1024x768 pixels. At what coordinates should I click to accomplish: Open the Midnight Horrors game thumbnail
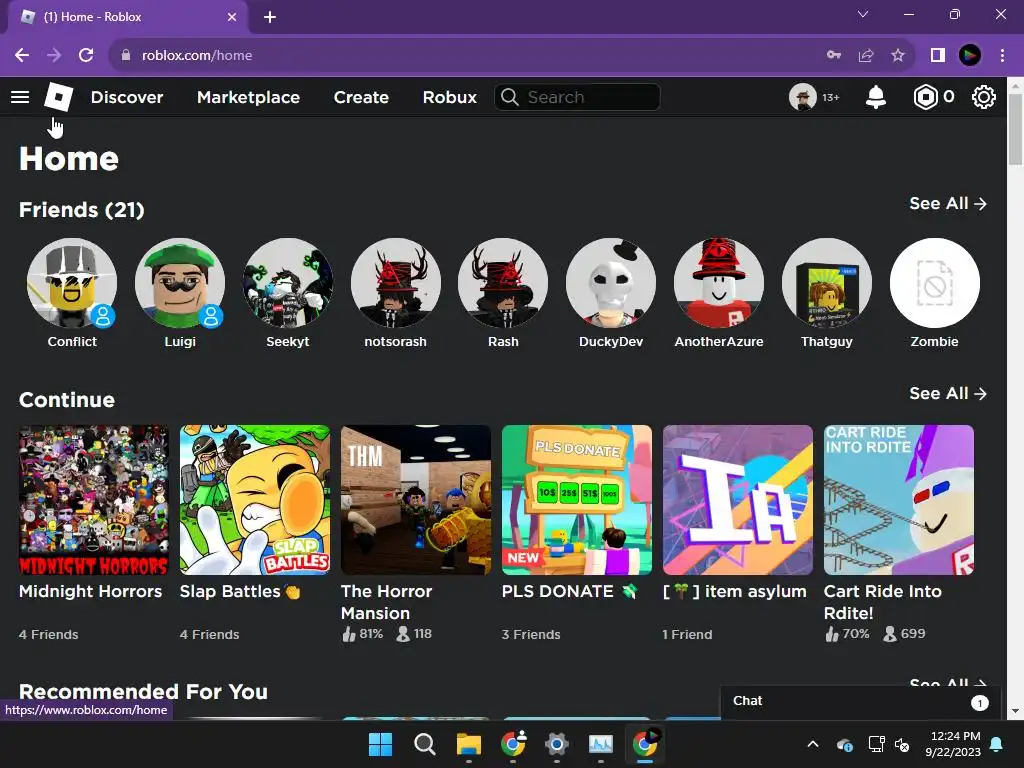point(93,500)
